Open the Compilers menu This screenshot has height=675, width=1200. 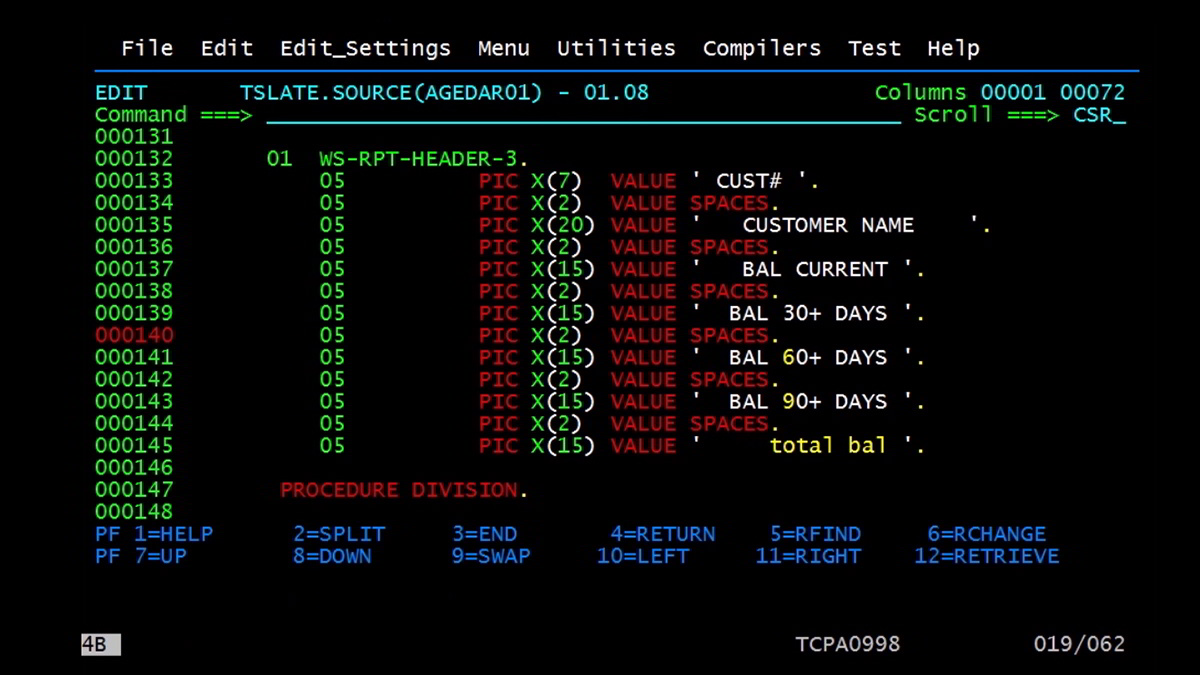pyautogui.click(x=761, y=47)
